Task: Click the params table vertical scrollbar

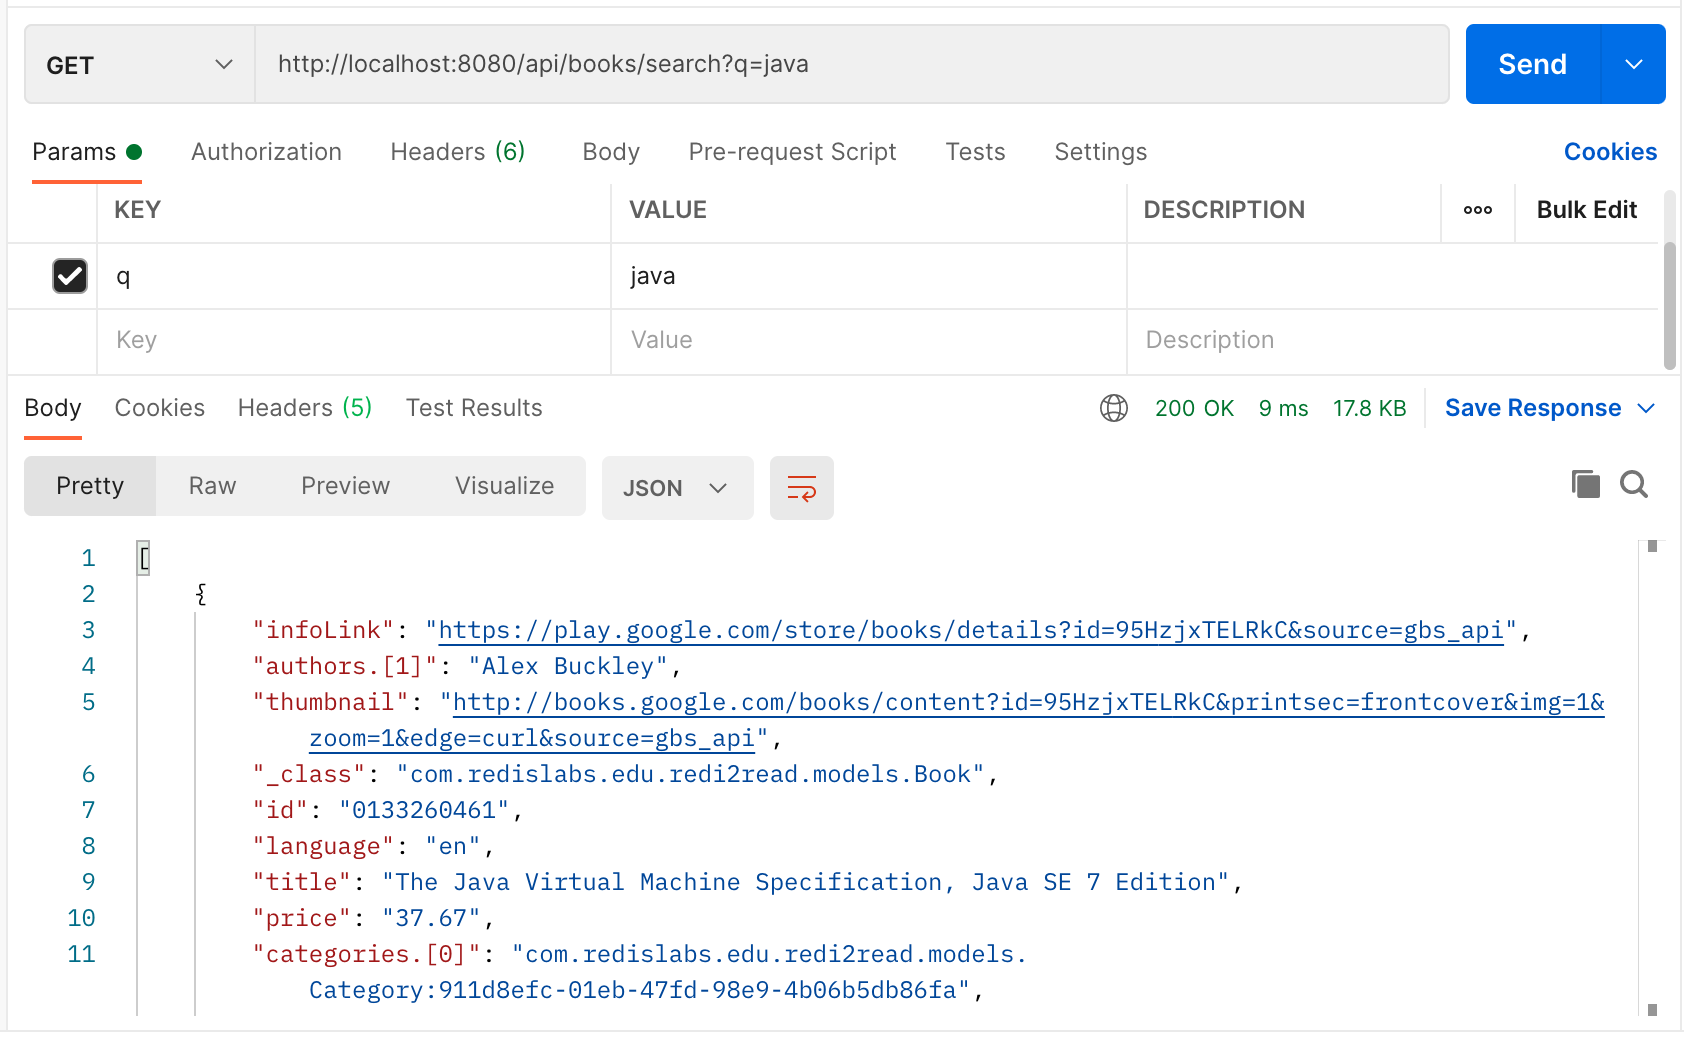Action: [1669, 305]
